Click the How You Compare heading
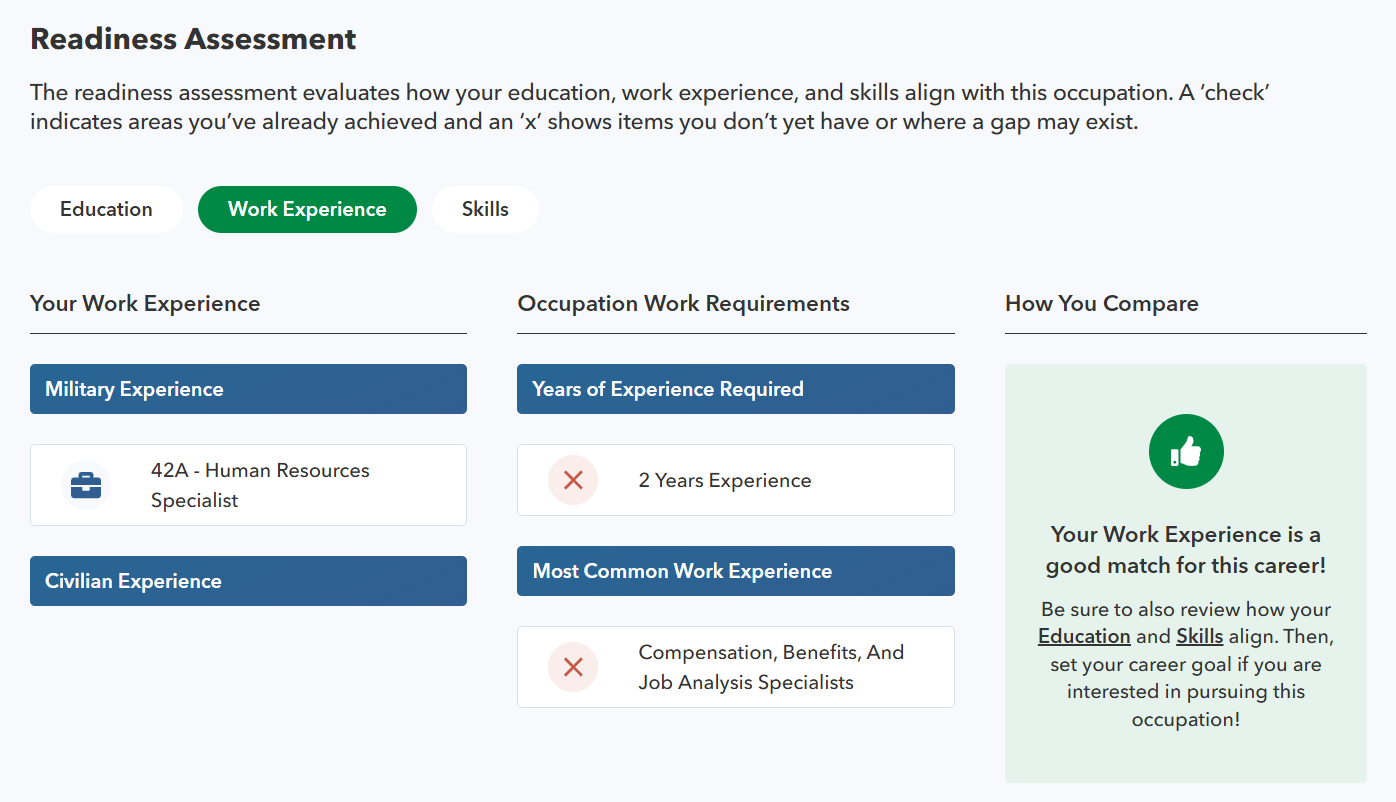Screen dimensions: 1396x802 [x=1102, y=303]
